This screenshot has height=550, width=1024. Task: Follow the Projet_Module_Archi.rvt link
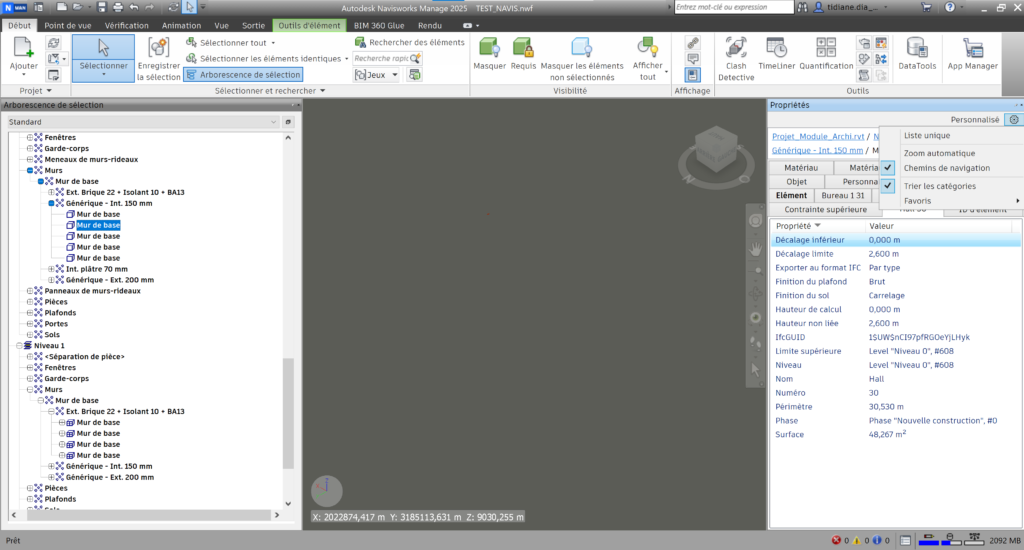click(x=816, y=136)
